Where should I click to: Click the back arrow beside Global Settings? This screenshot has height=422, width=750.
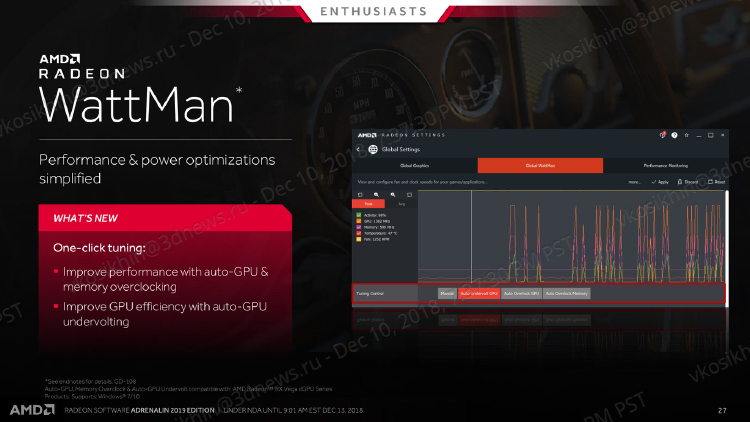[359, 150]
